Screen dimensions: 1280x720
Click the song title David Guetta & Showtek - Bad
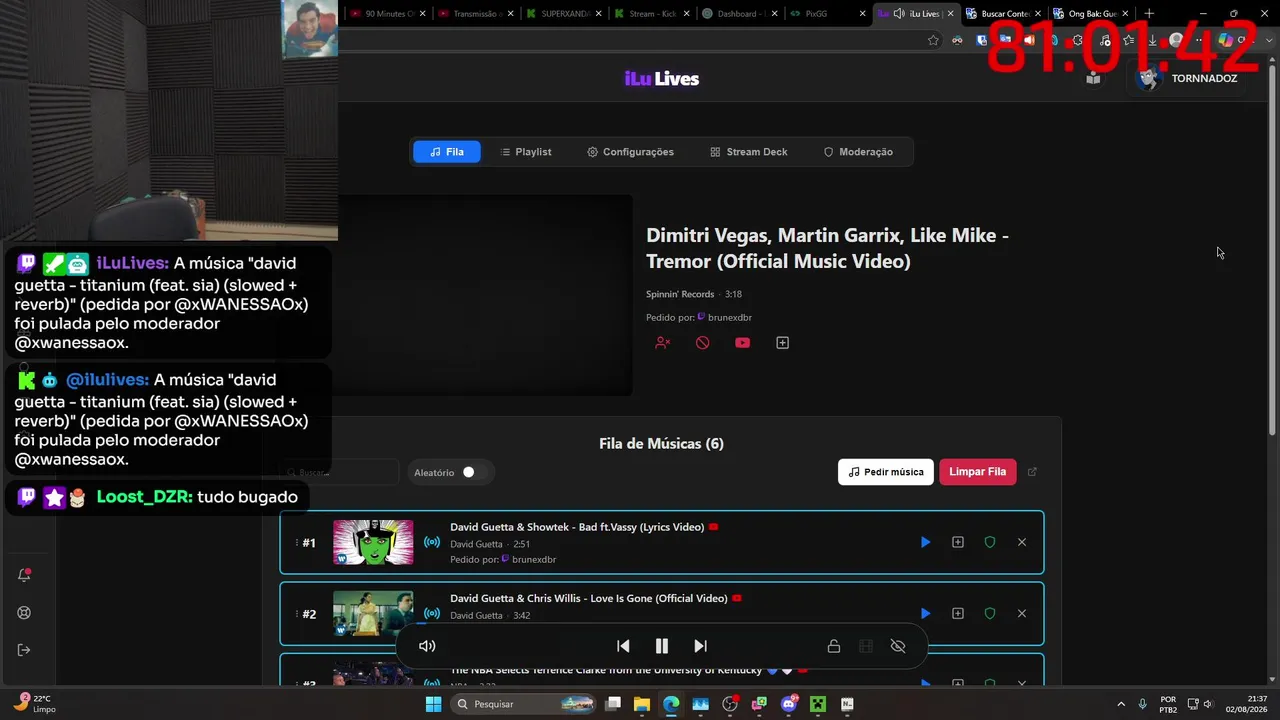(x=577, y=527)
